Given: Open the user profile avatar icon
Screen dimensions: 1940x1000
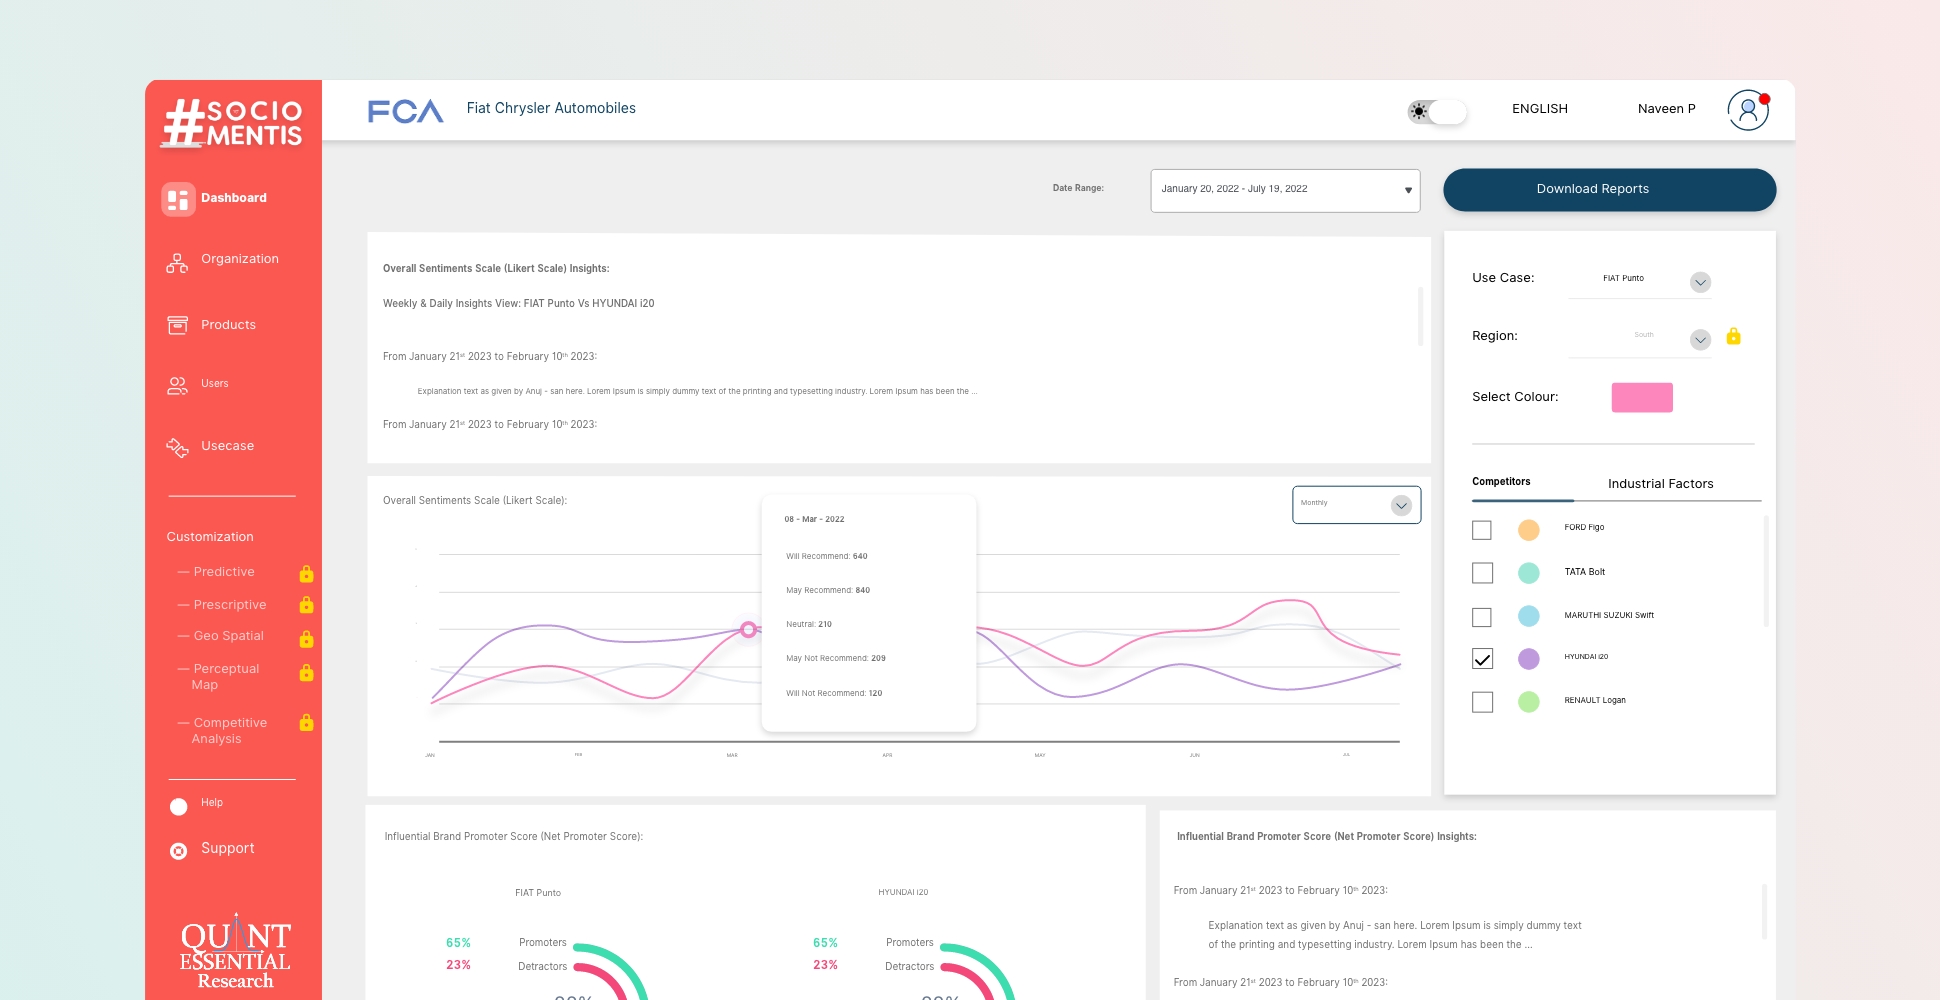Looking at the screenshot, I should 1748,110.
